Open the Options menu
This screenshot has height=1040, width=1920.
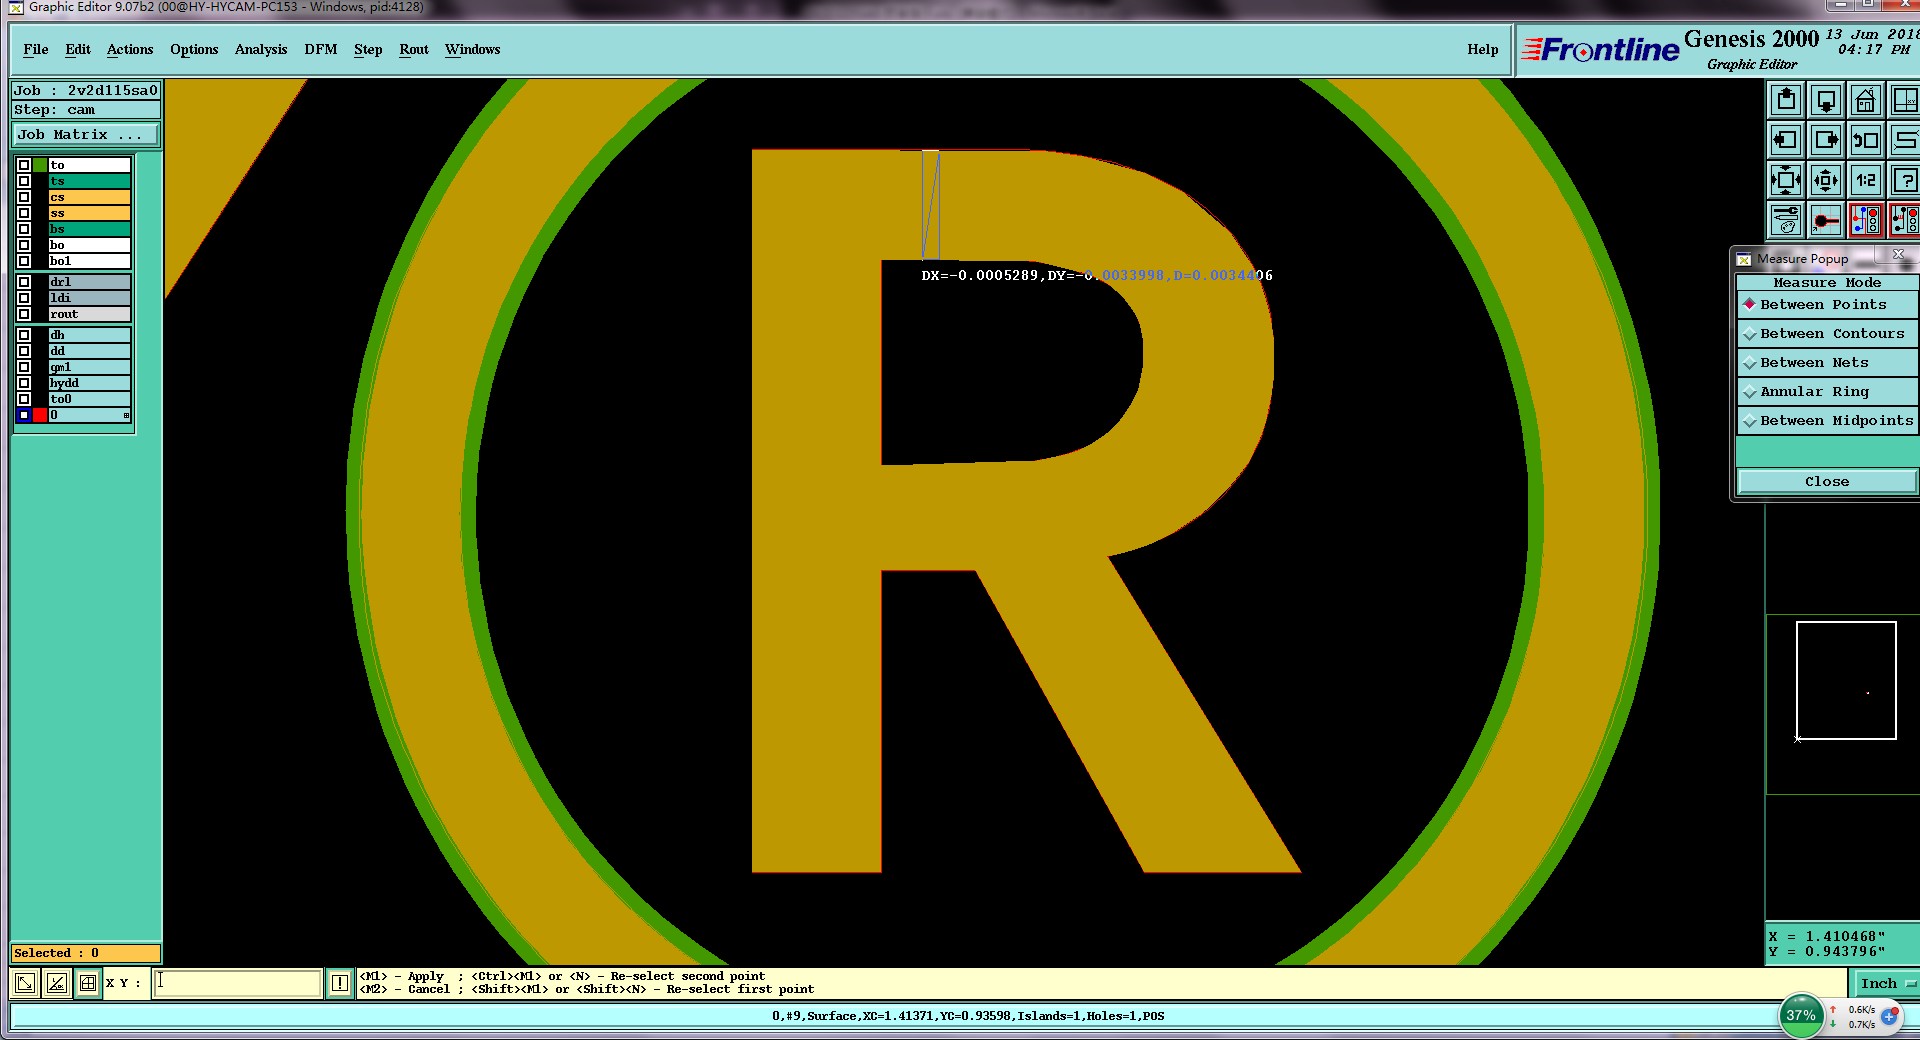click(194, 49)
